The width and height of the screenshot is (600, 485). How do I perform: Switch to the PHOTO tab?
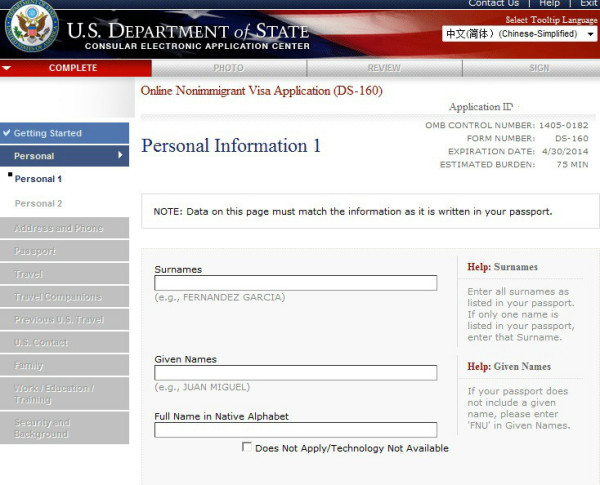coord(228,68)
